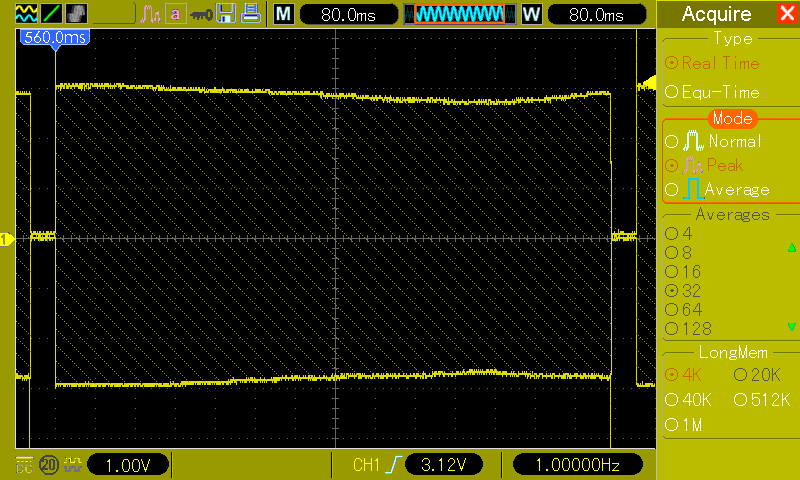The image size is (800, 480).
Task: Open the pulse measurement icon
Action: 150,14
